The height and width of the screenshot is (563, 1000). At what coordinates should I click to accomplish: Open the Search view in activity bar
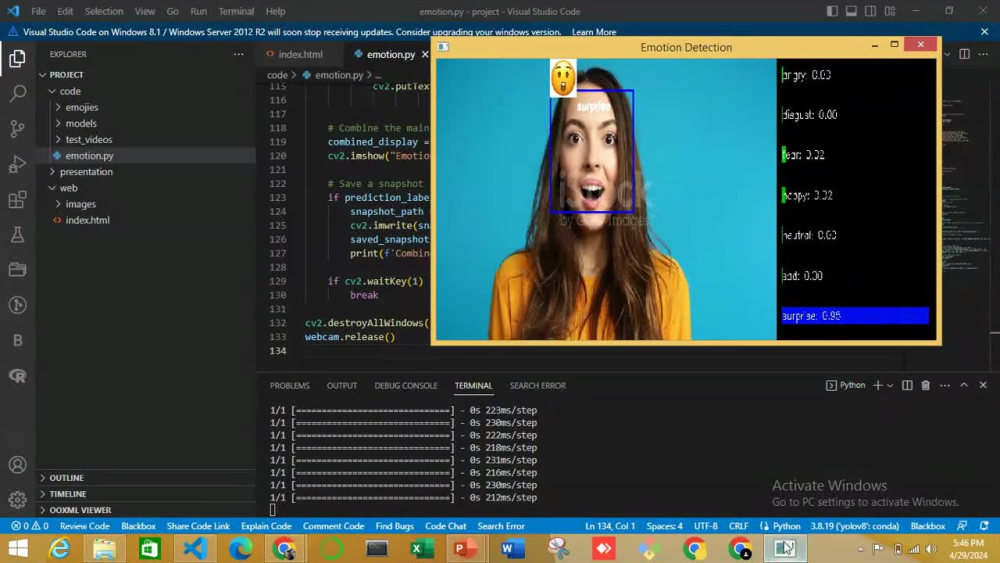(x=17, y=94)
